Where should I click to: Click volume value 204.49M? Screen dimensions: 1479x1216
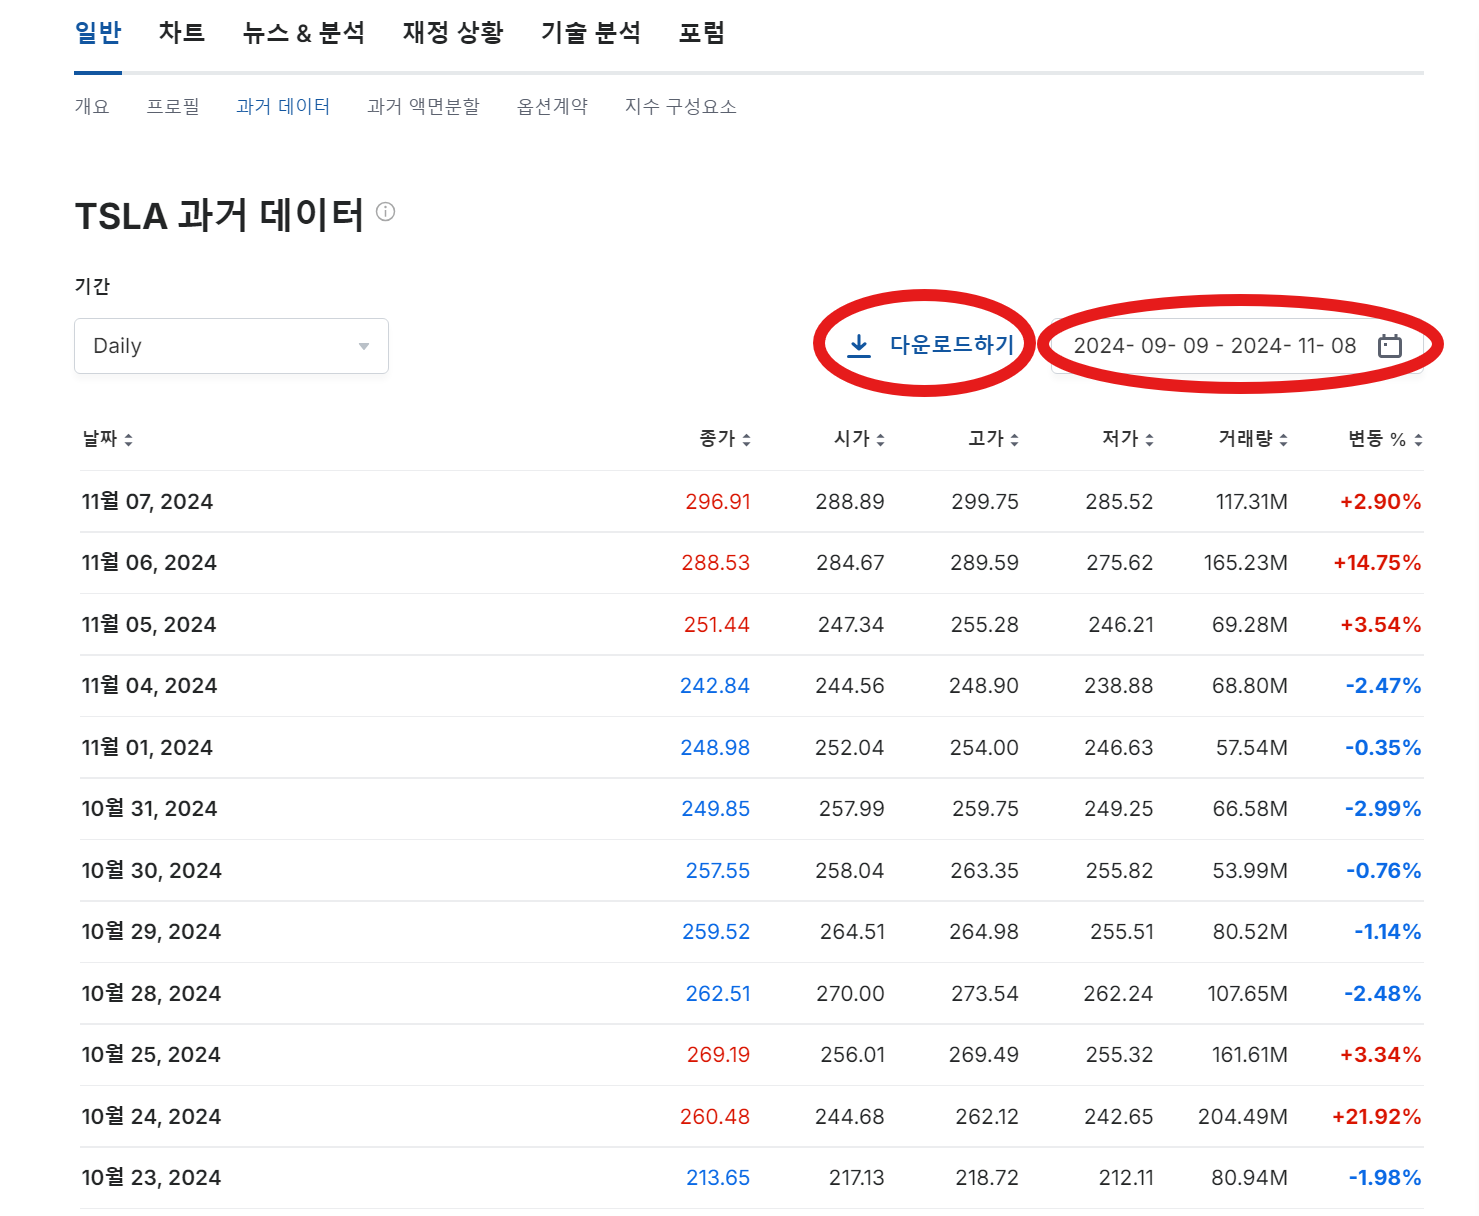tap(1243, 1117)
